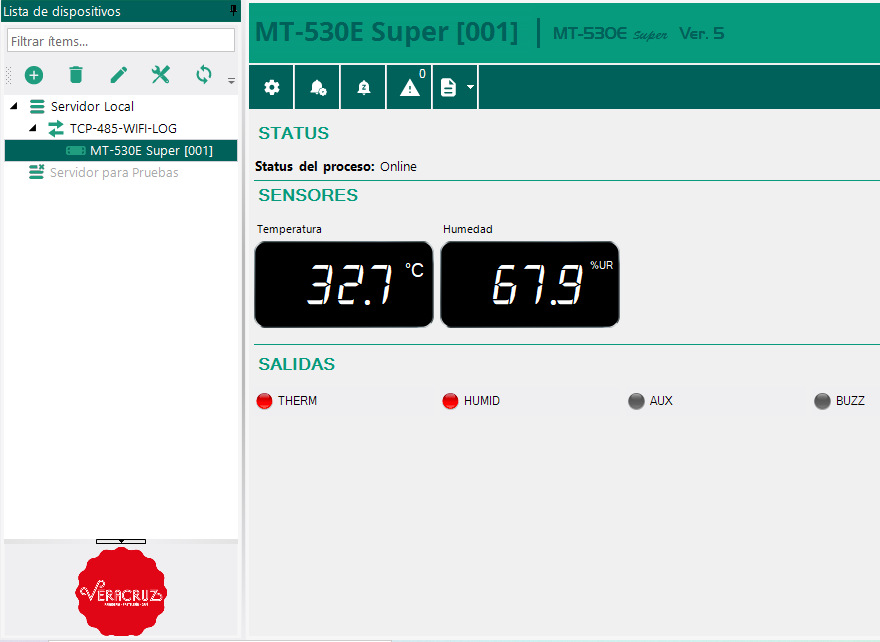The height and width of the screenshot is (642, 880).
Task: Open the device toolbar overflow options
Action: pyautogui.click(x=231, y=81)
